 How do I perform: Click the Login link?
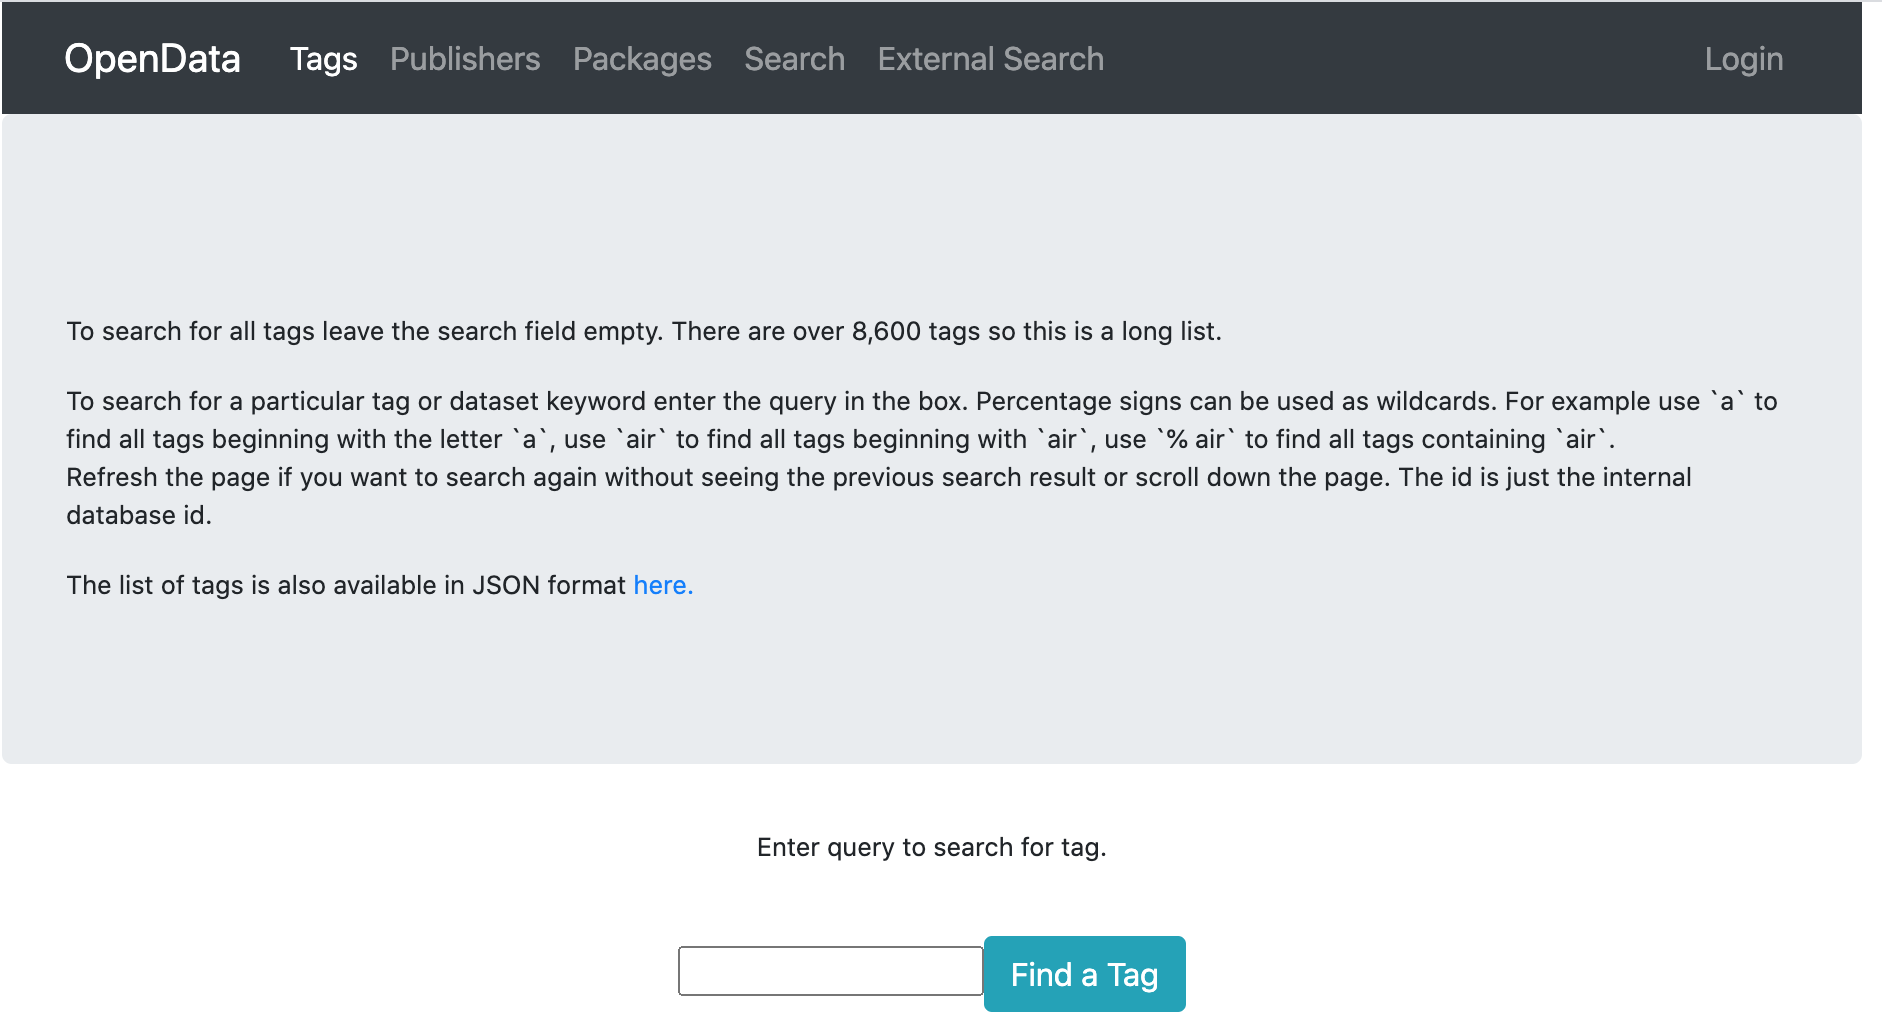point(1743,59)
